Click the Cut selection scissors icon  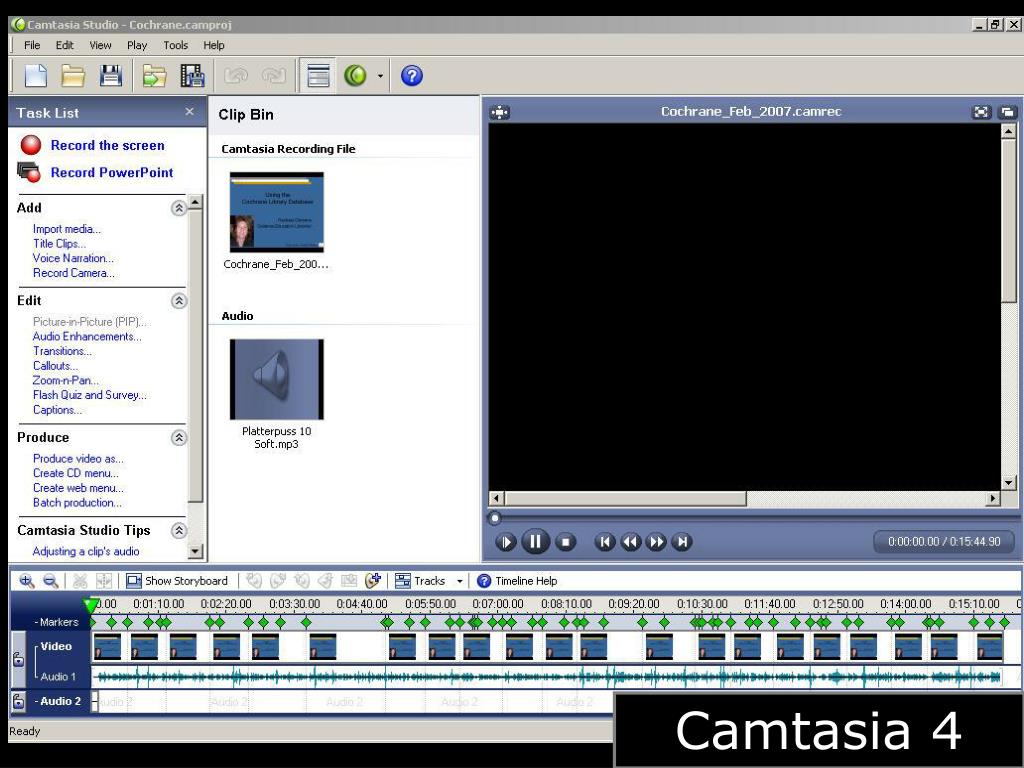click(x=80, y=581)
